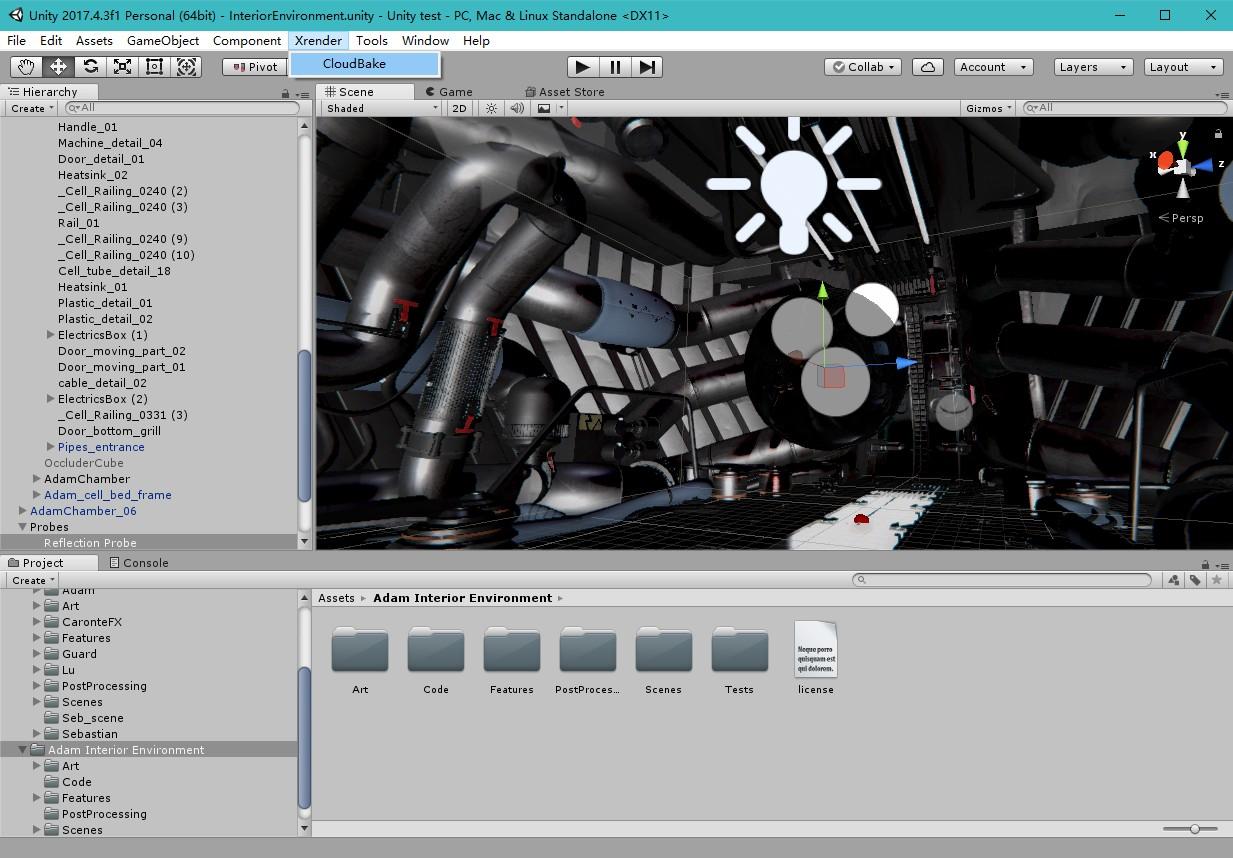Click the Collab button
The image size is (1233, 858).
coord(862,67)
